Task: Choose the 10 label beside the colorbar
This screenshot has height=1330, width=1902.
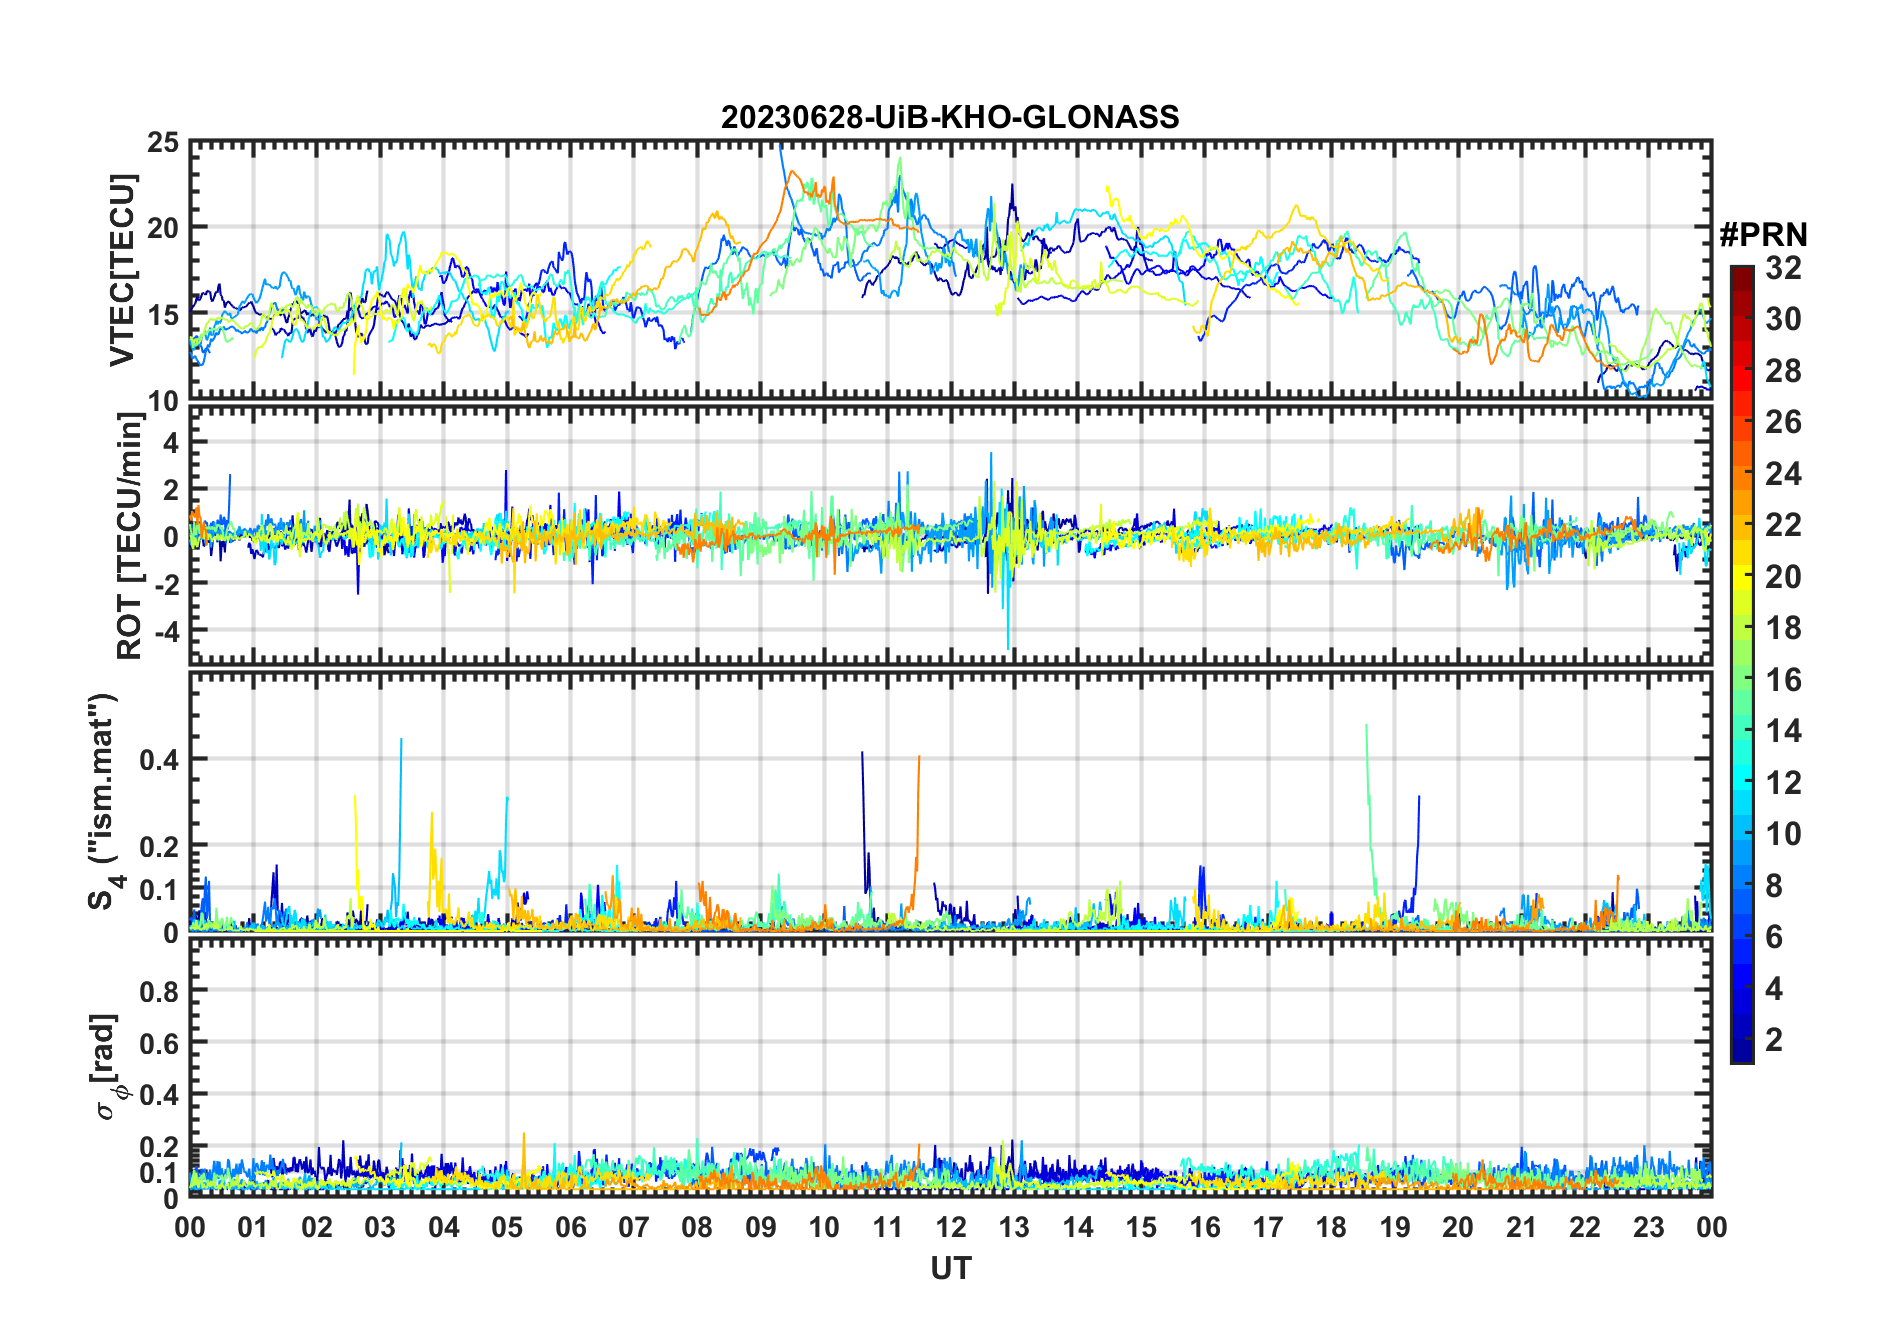Action: pyautogui.click(x=1783, y=834)
